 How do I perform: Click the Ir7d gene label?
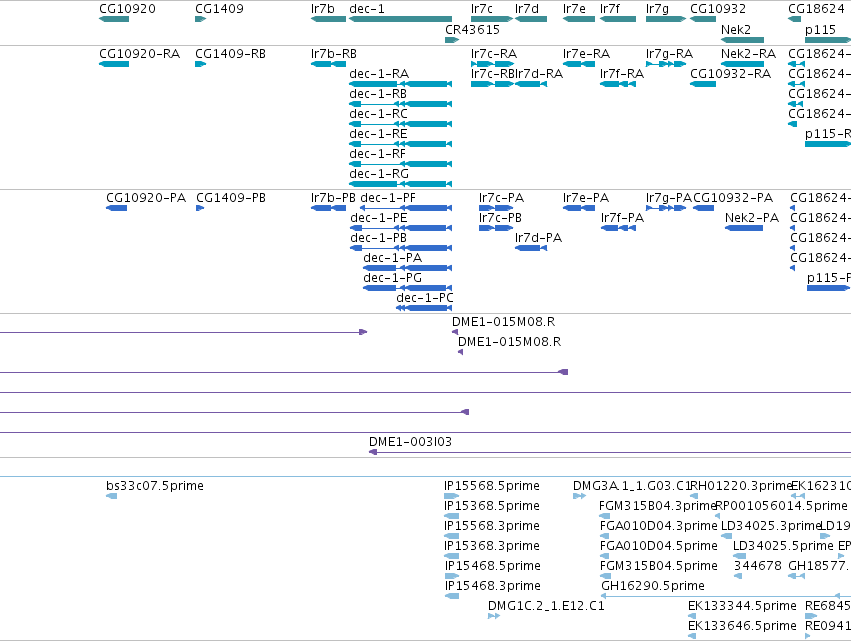pos(526,9)
